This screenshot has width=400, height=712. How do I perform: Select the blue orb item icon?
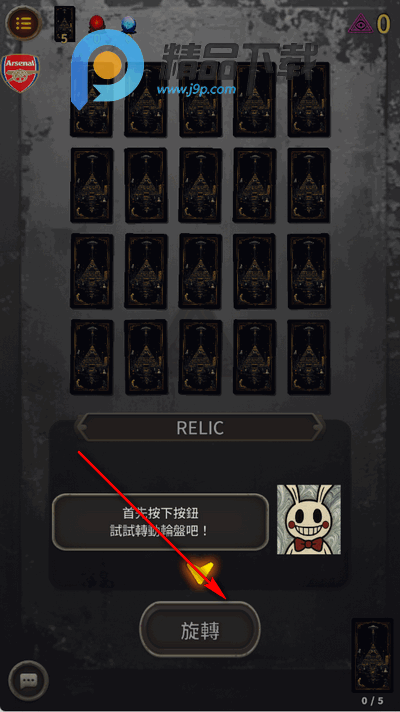tap(128, 24)
